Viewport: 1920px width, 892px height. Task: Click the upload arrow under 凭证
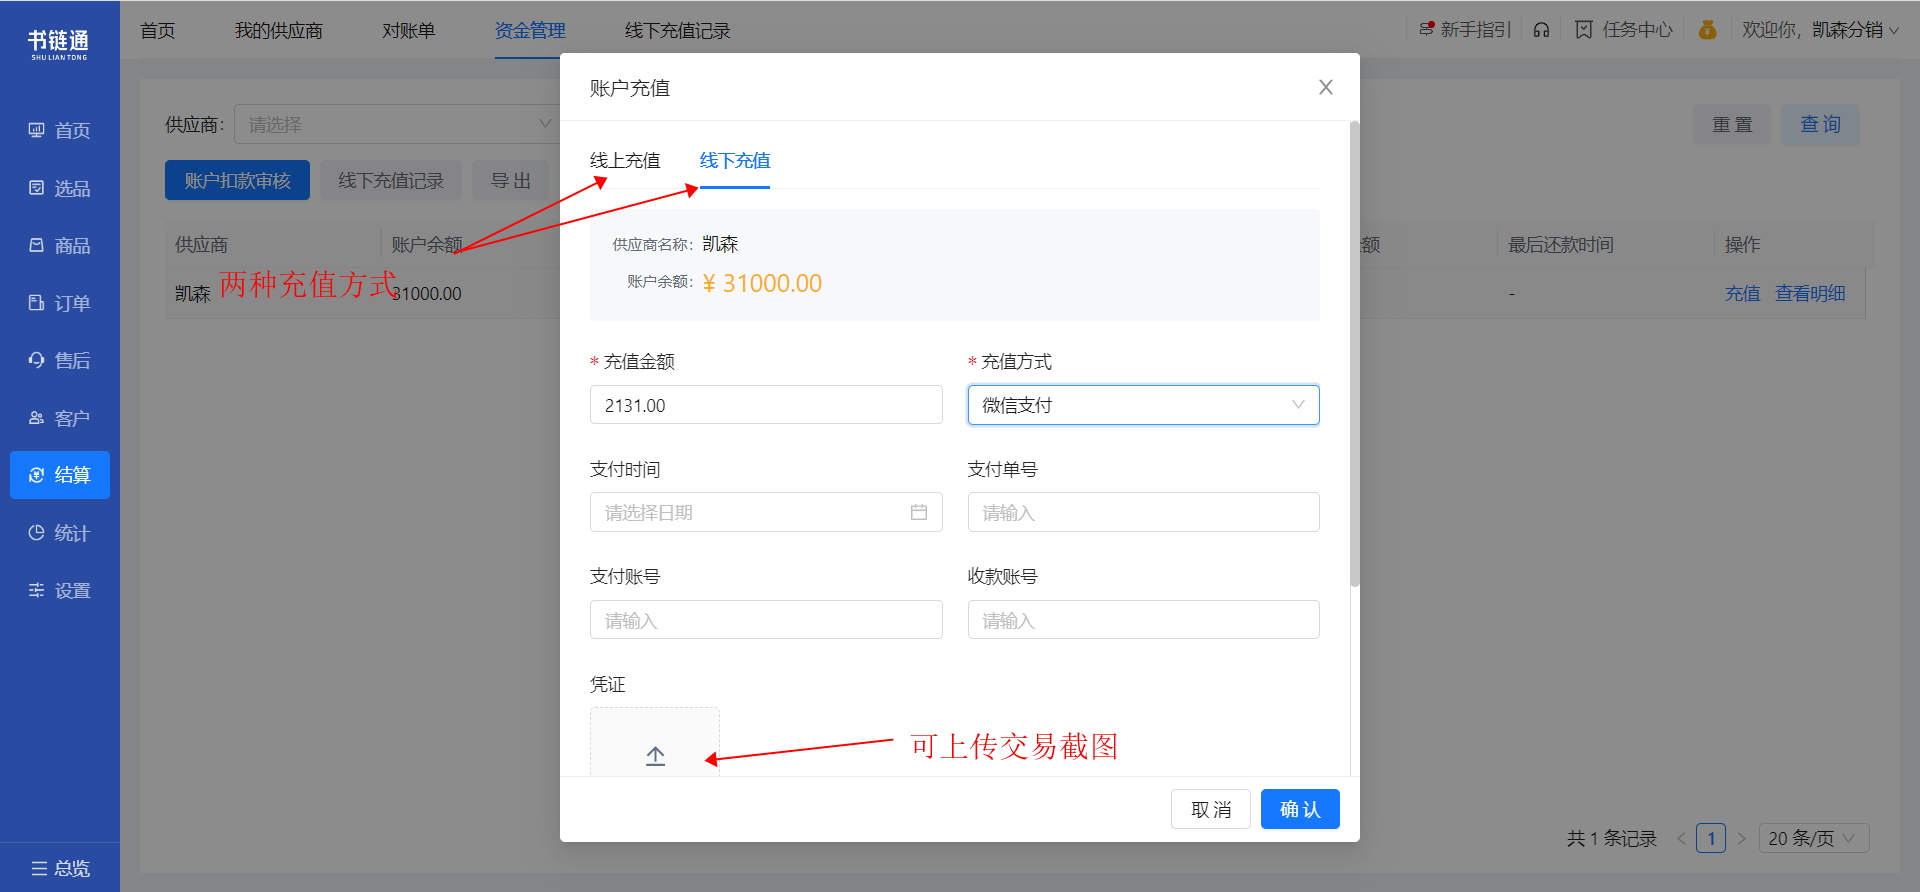(655, 756)
